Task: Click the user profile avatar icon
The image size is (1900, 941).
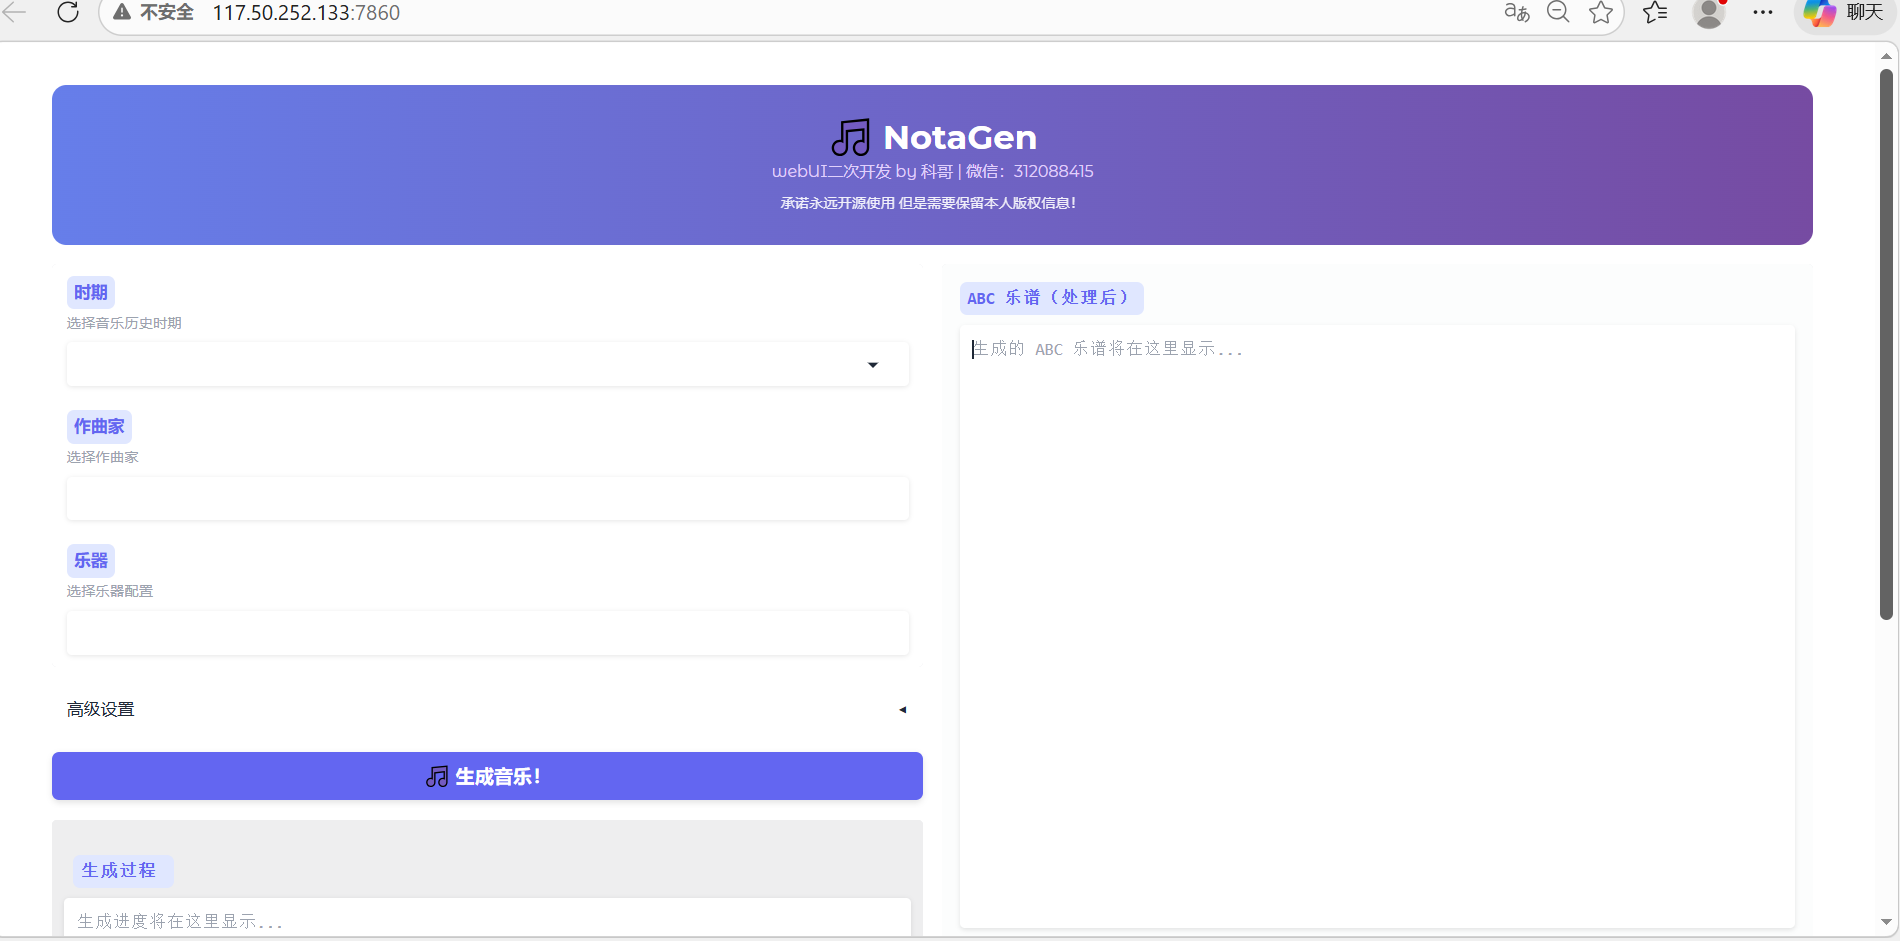Action: pyautogui.click(x=1709, y=13)
